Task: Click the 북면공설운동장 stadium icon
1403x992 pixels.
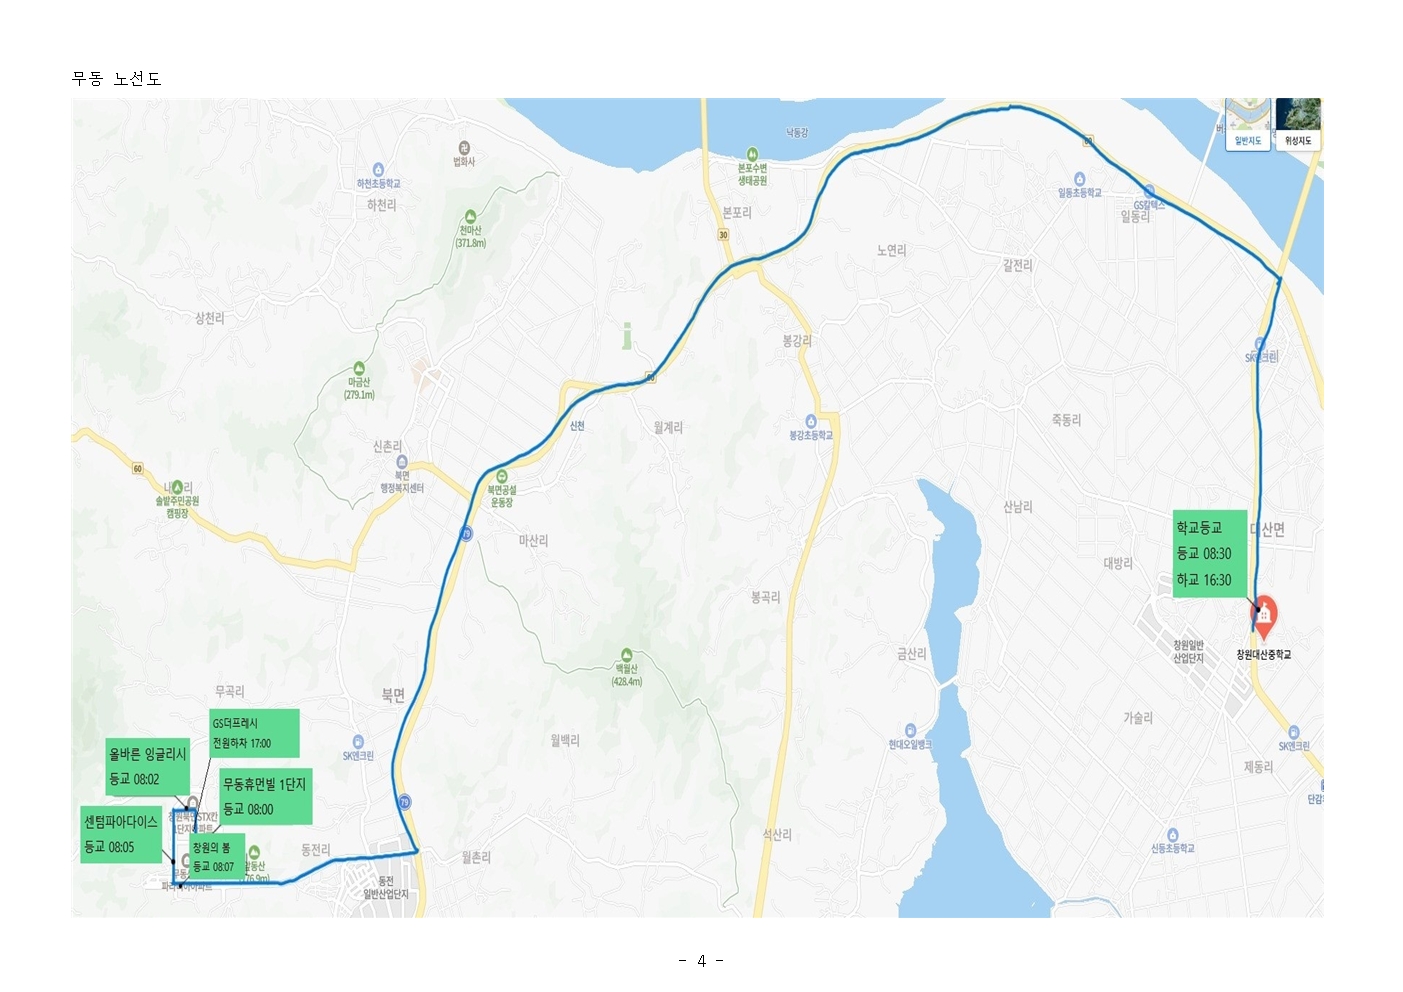Action: click(502, 476)
